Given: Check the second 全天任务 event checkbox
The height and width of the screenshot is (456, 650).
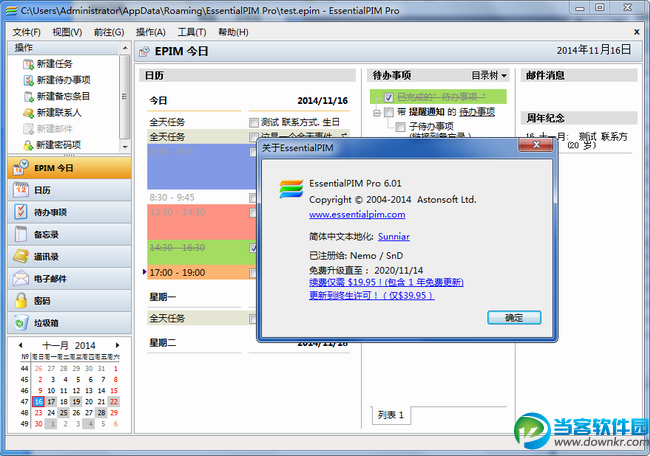Looking at the screenshot, I should click(x=254, y=137).
